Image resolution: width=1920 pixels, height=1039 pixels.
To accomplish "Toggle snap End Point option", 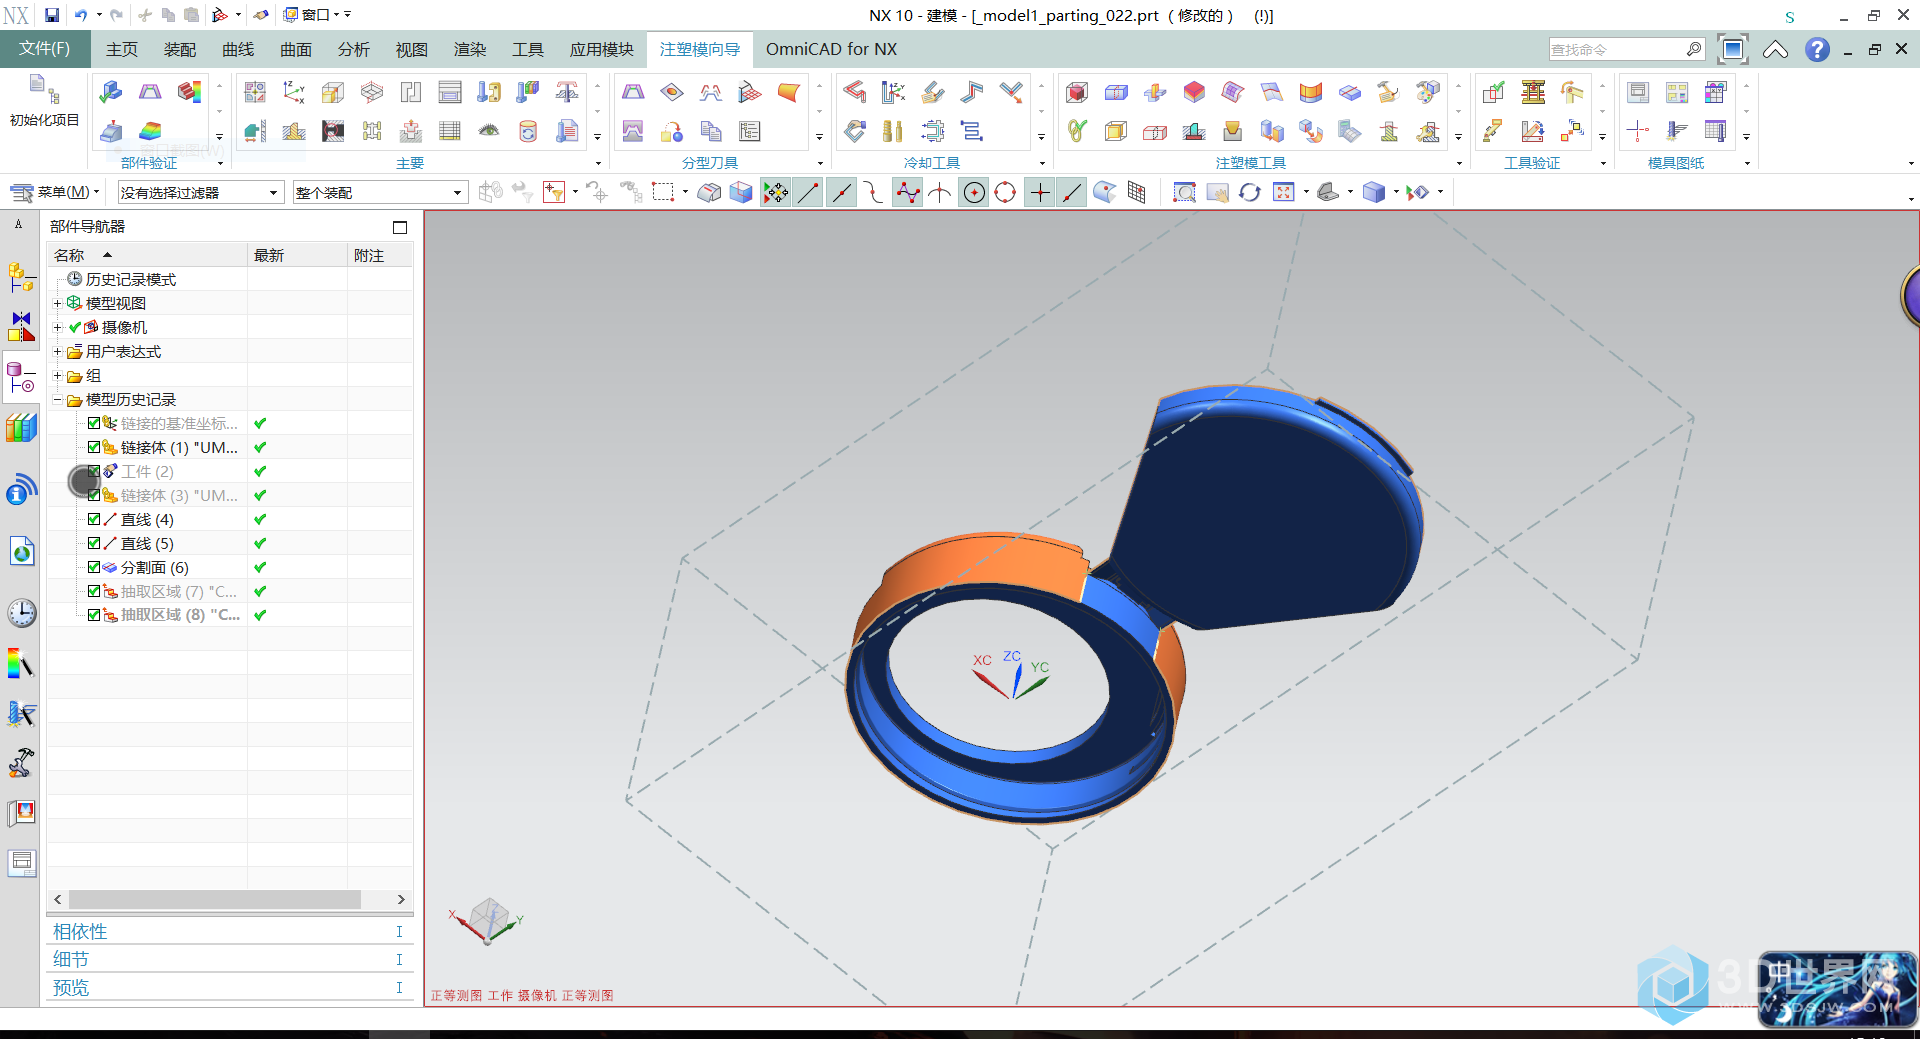I will coord(808,192).
